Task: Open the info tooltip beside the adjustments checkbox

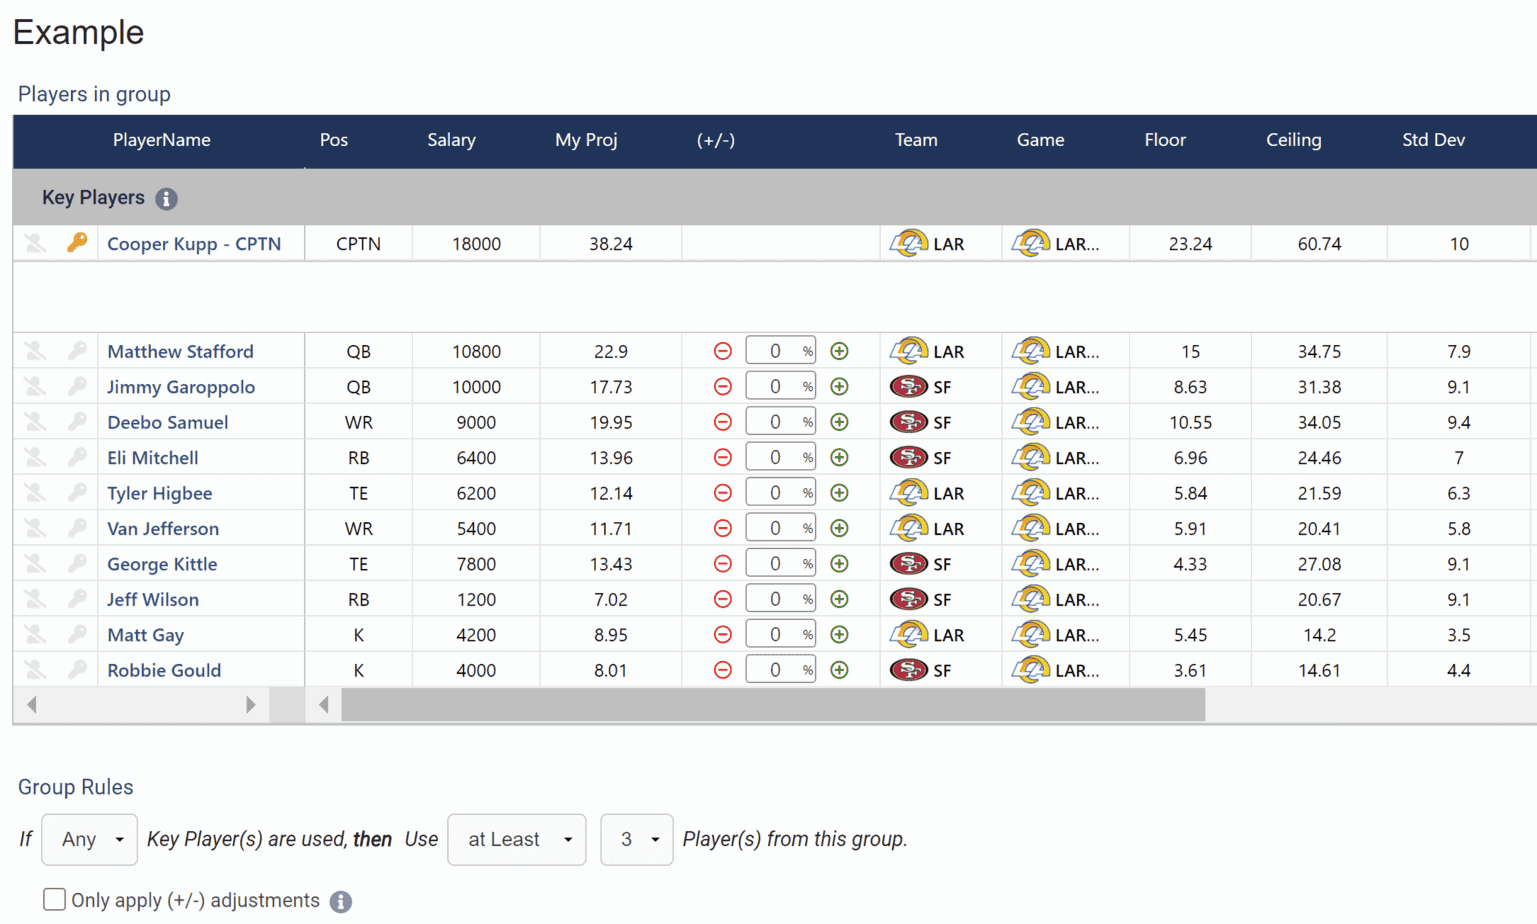Action: point(340,901)
